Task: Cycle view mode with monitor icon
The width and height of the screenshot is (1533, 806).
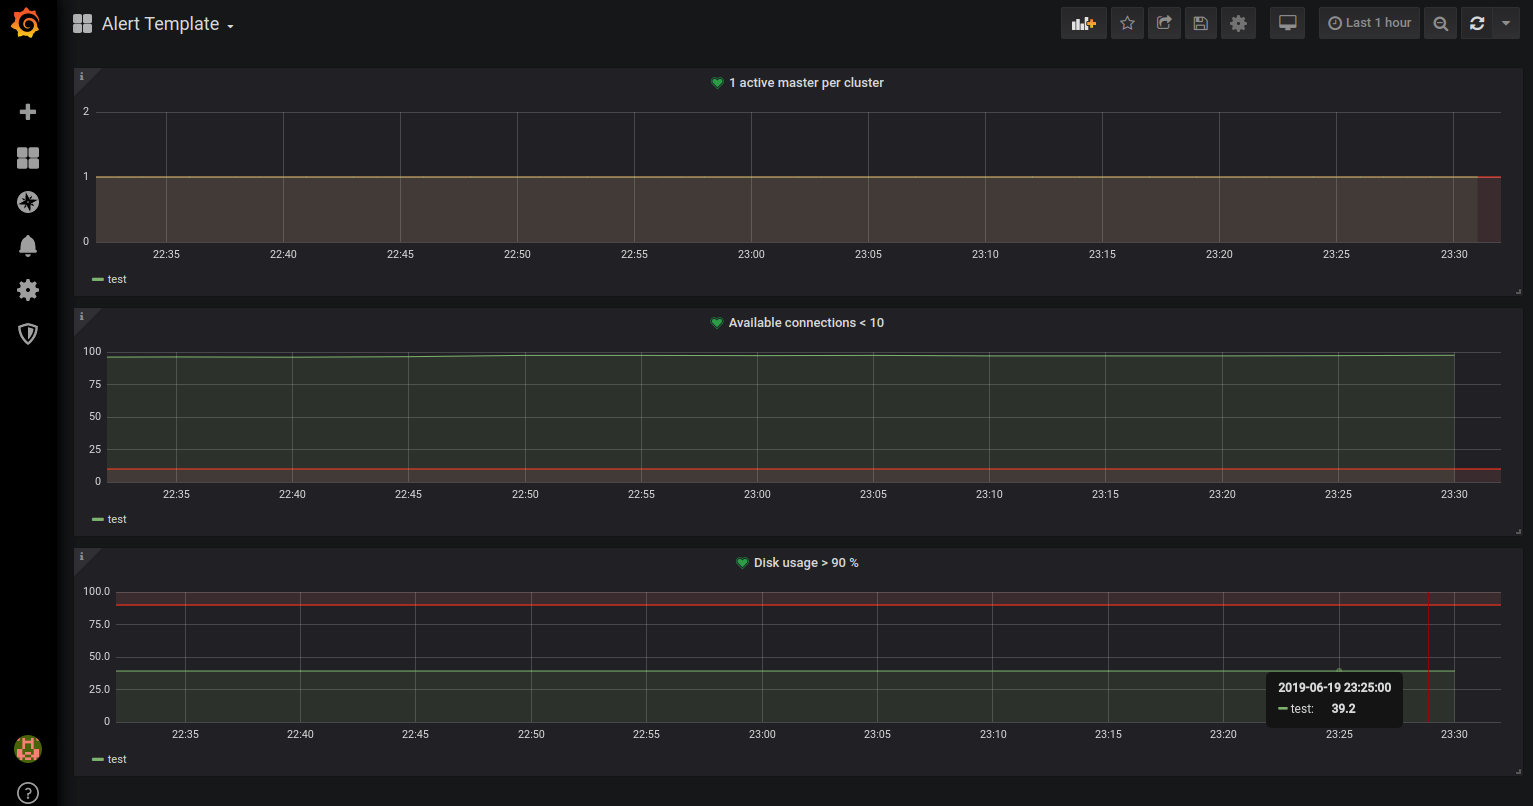Action: (x=1287, y=24)
